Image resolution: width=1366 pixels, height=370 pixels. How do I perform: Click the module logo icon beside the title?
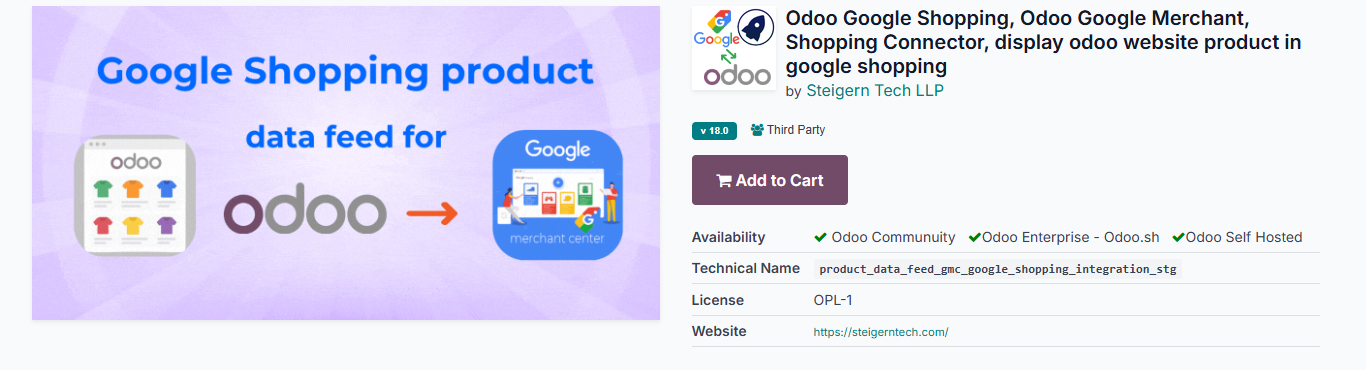tap(734, 49)
